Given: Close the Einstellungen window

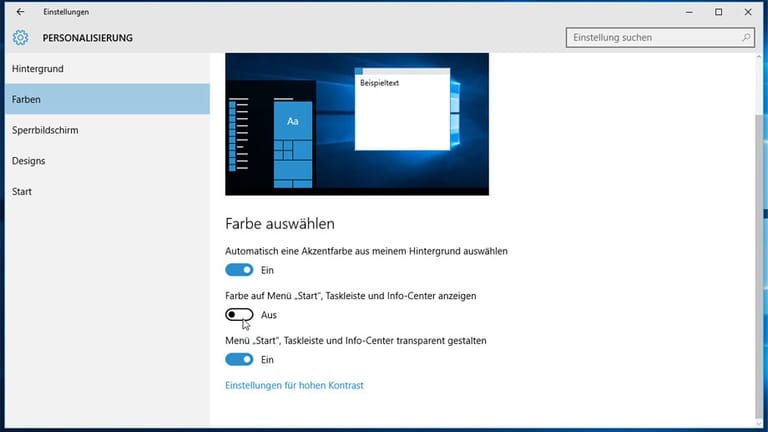Looking at the screenshot, I should pos(748,12).
